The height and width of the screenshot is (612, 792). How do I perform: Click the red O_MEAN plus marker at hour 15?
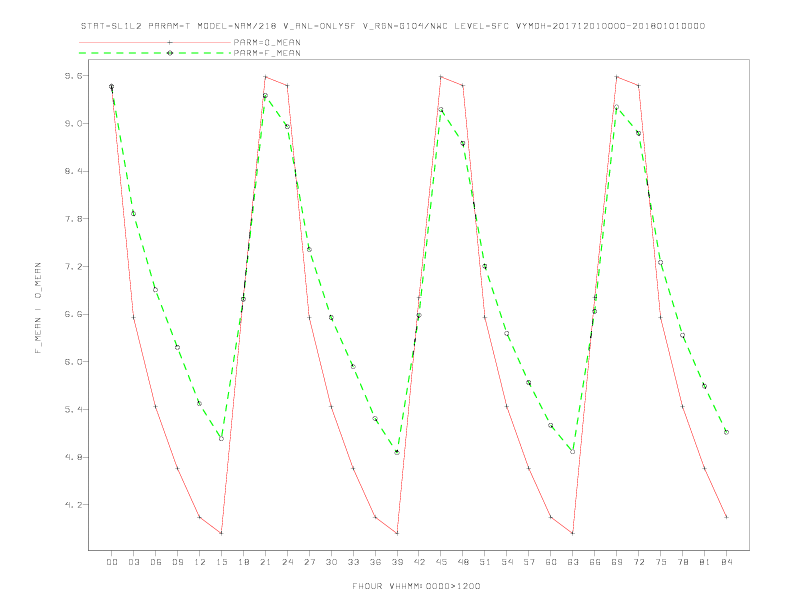click(x=221, y=533)
